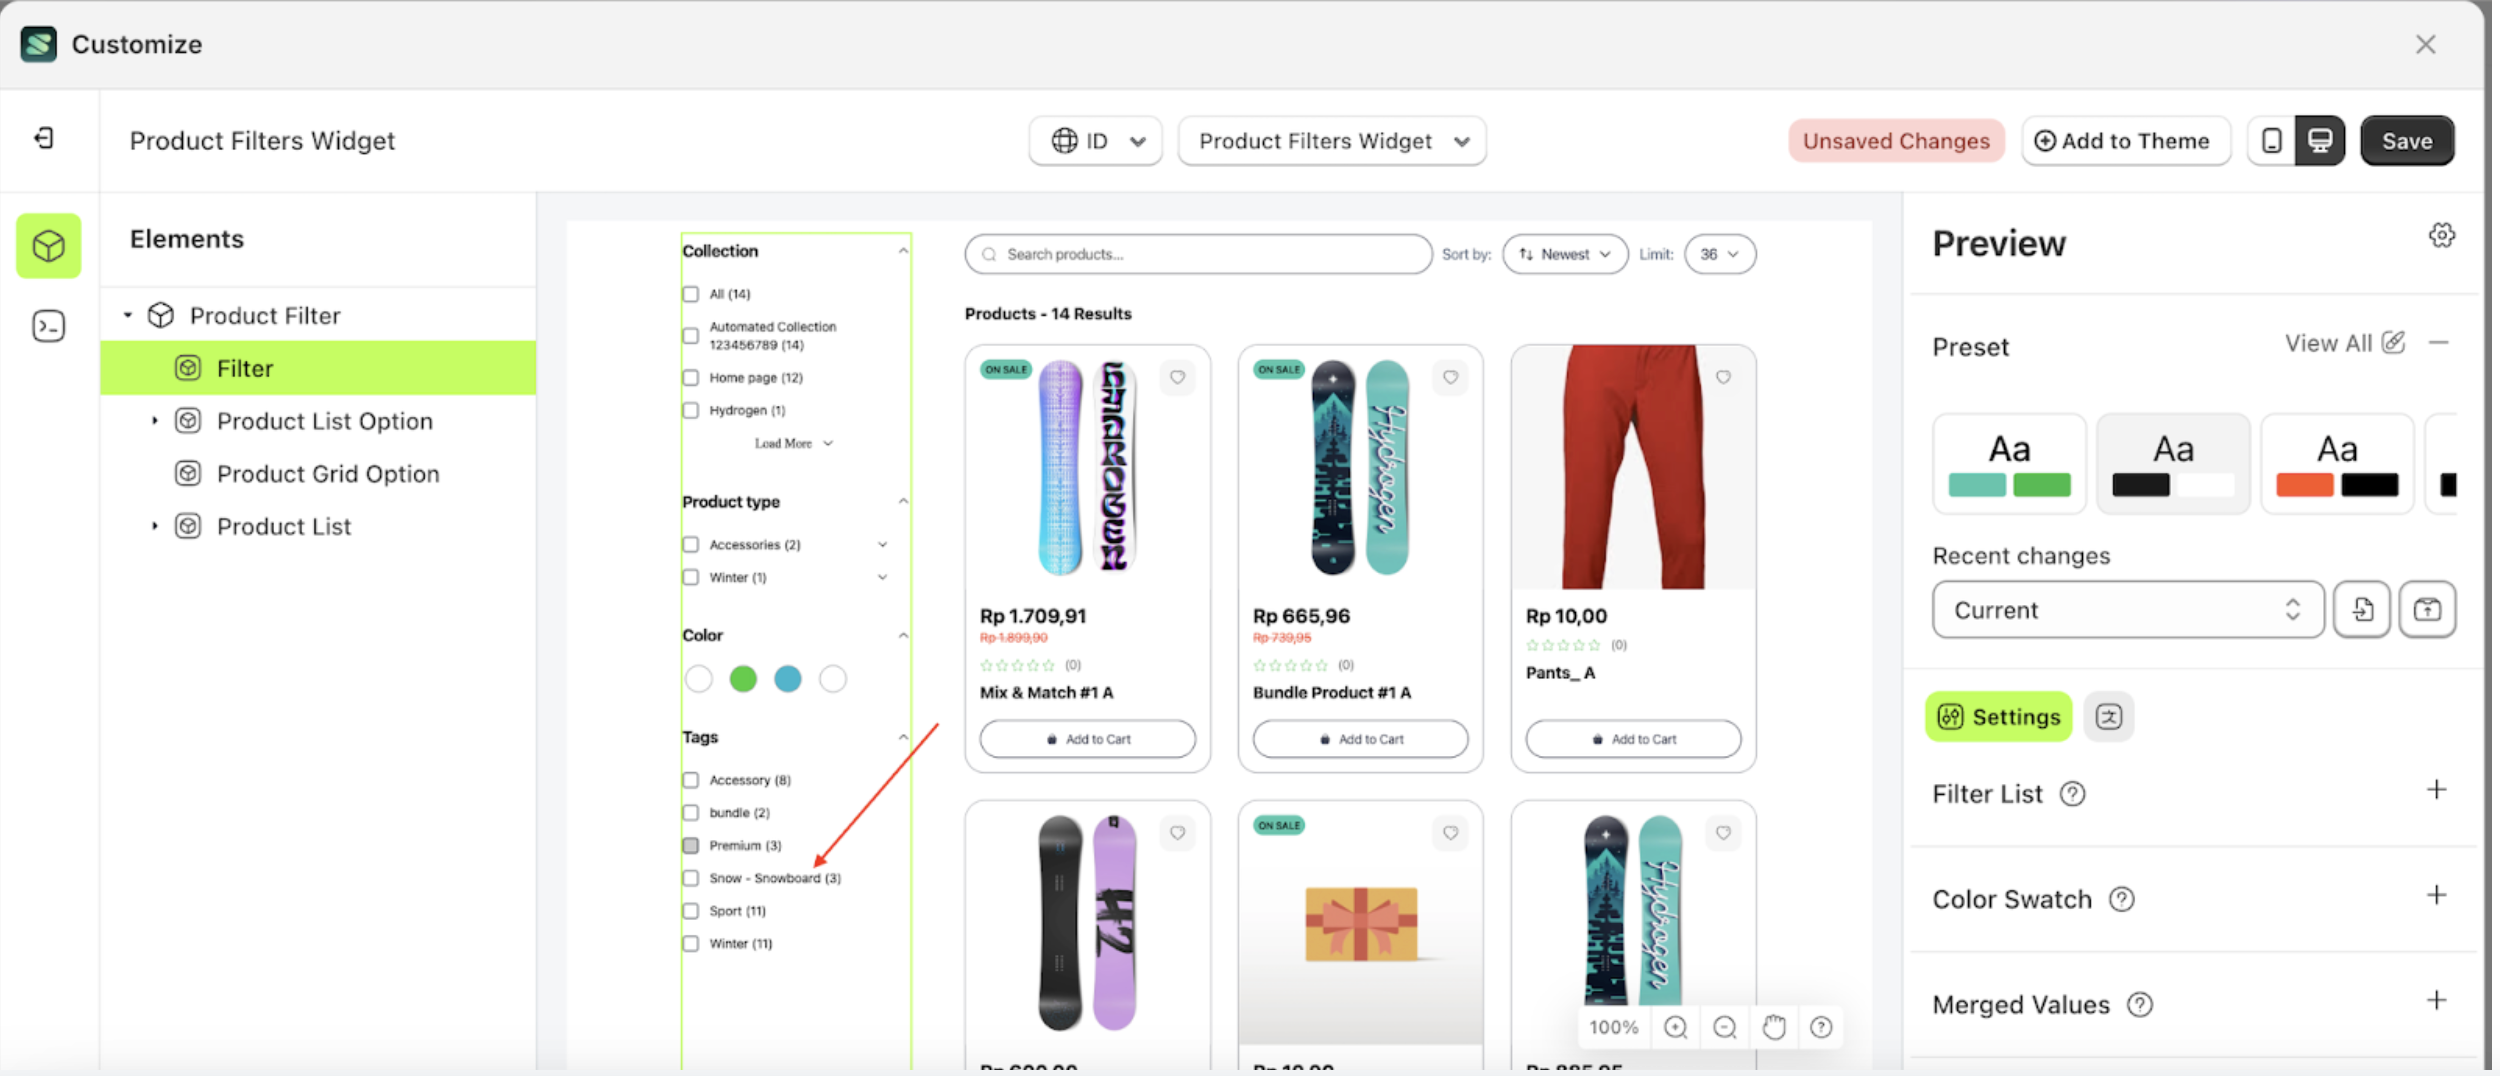This screenshot has width=2500, height=1076.
Task: Open the Product Filters Widget dropdown
Action: 1331,141
